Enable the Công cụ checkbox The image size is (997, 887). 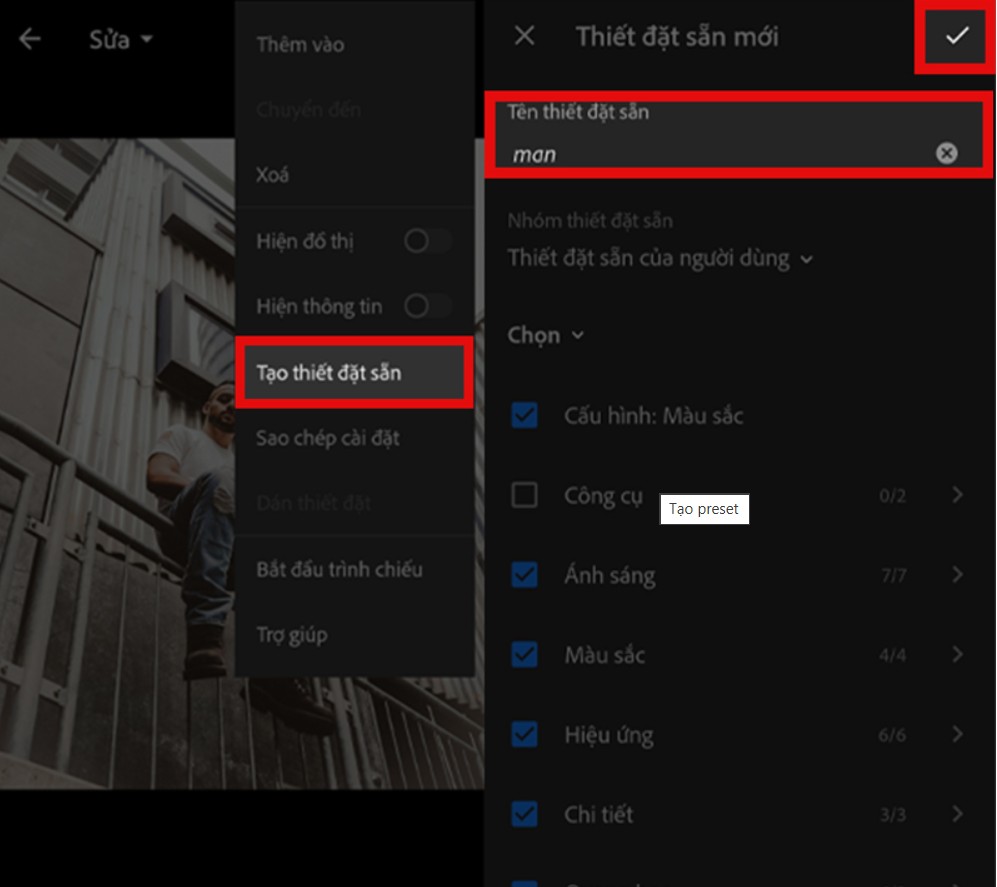tap(524, 495)
